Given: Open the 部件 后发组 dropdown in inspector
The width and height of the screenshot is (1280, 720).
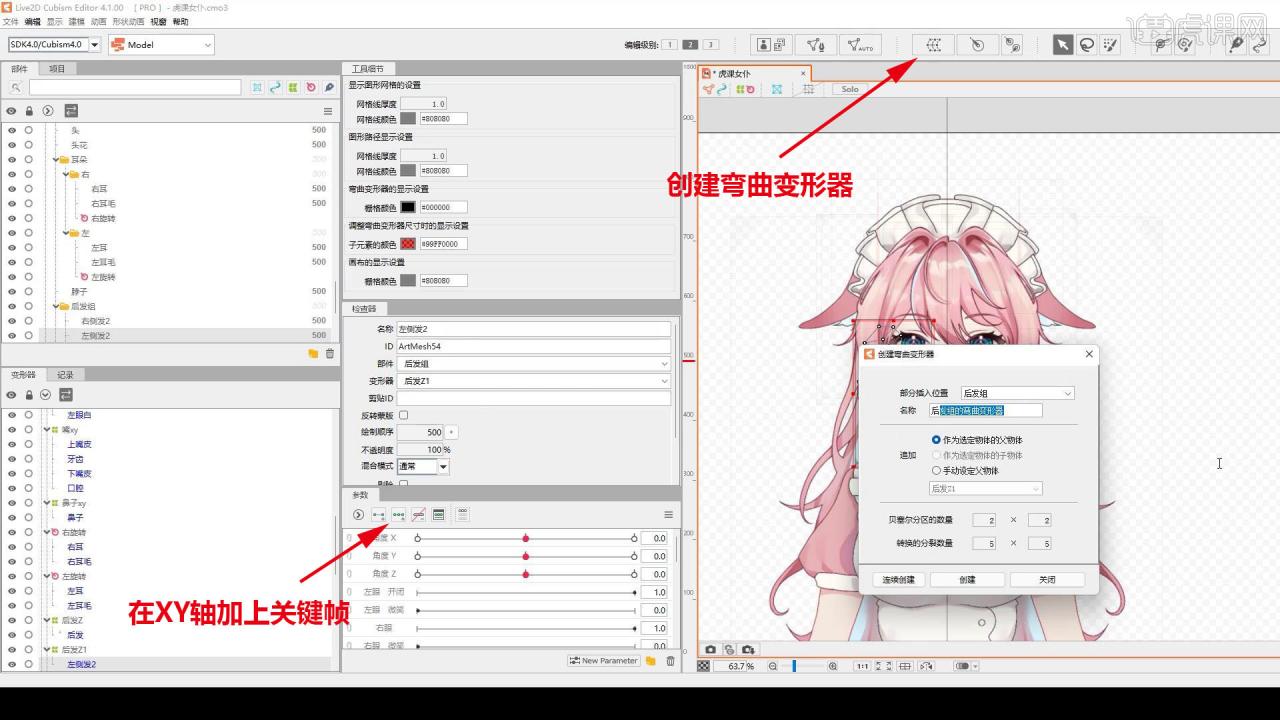Looking at the screenshot, I should pyautogui.click(x=534, y=364).
